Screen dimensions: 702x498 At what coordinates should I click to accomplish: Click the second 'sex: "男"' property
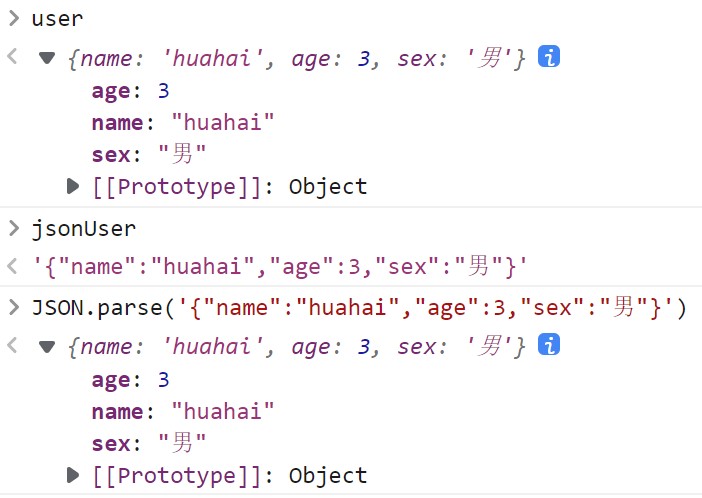click(148, 443)
